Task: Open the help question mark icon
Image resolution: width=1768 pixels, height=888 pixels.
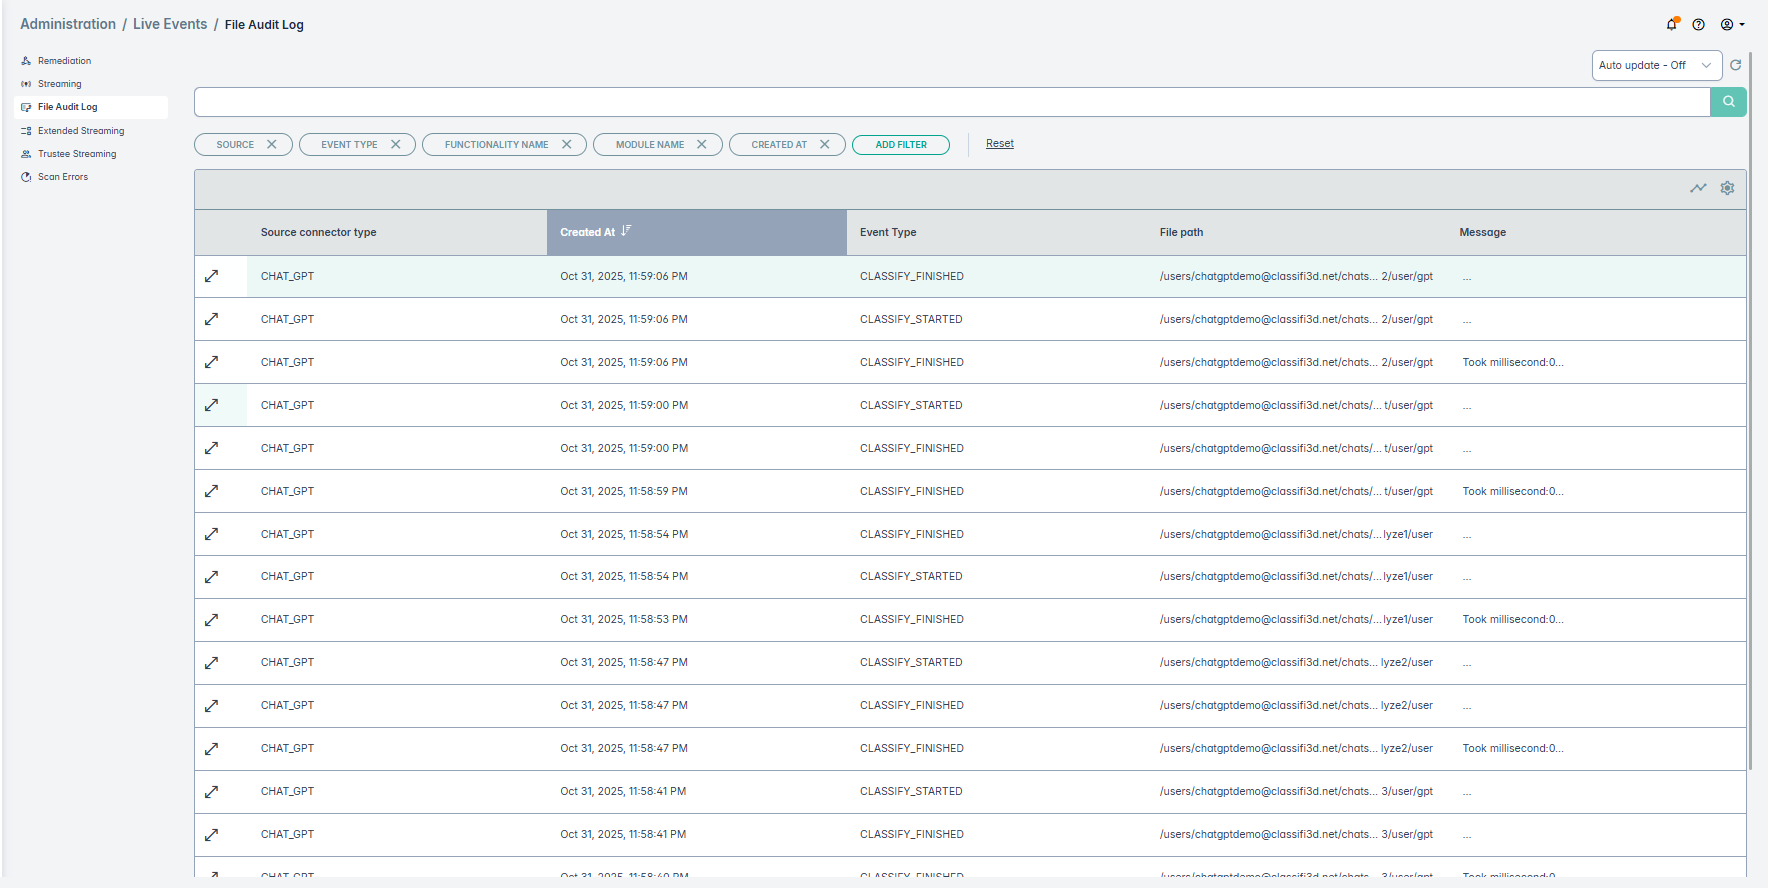Action: point(1698,25)
